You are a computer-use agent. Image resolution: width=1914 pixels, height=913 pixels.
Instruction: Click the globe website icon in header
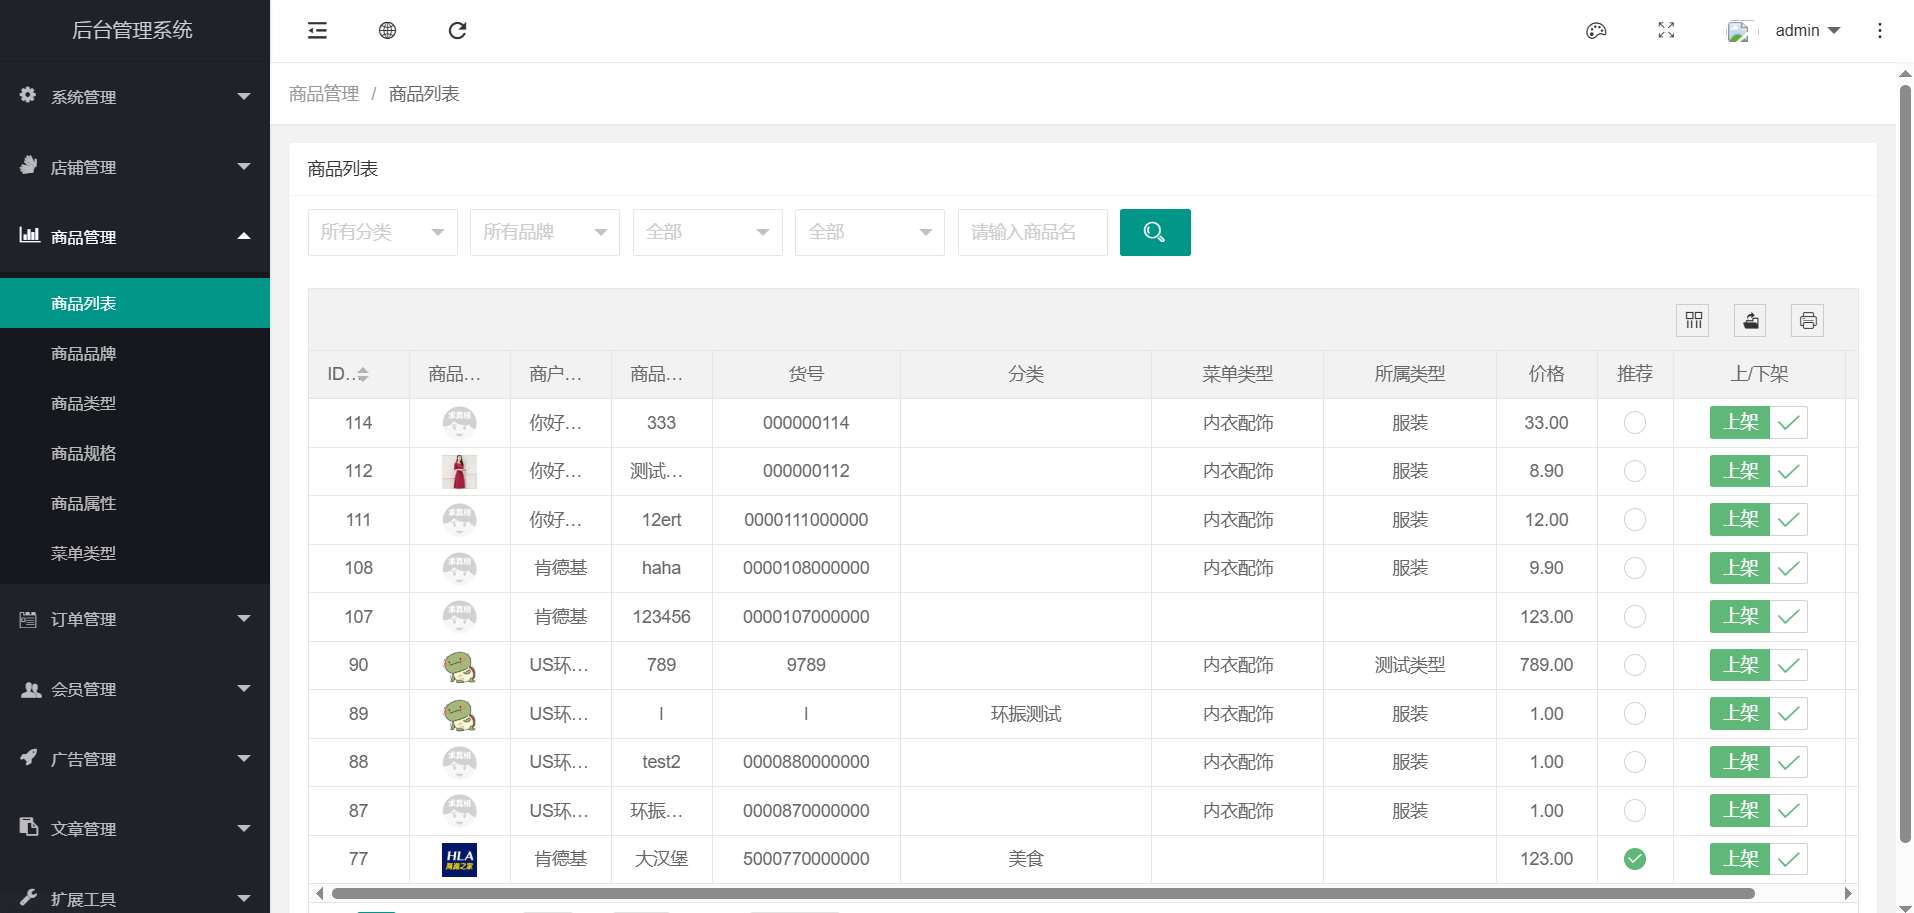point(387,31)
